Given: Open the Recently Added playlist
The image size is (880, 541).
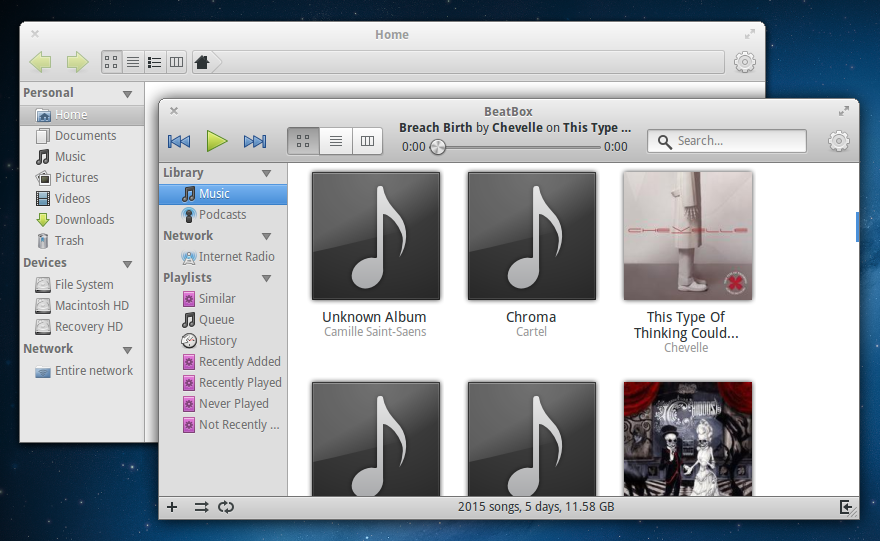Looking at the screenshot, I should 239,362.
